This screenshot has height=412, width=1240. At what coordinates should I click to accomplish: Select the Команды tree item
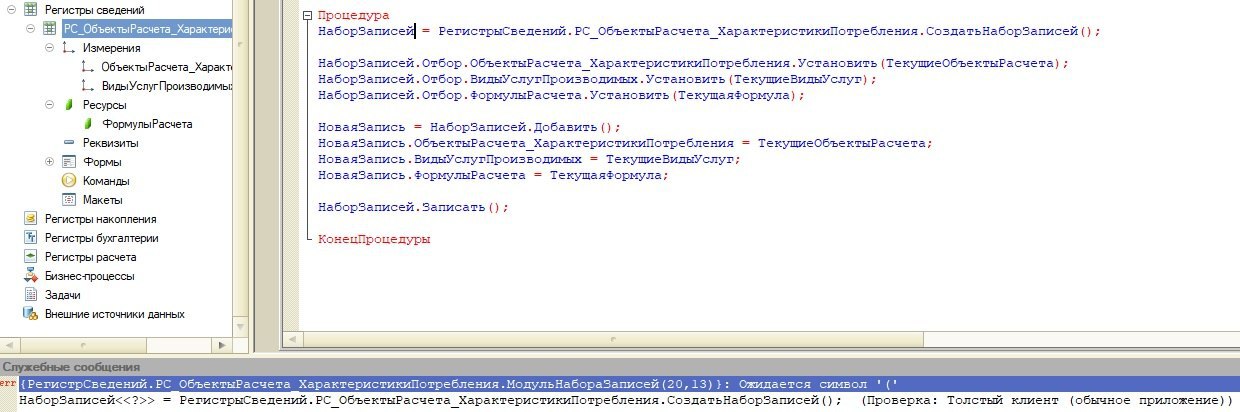107,181
